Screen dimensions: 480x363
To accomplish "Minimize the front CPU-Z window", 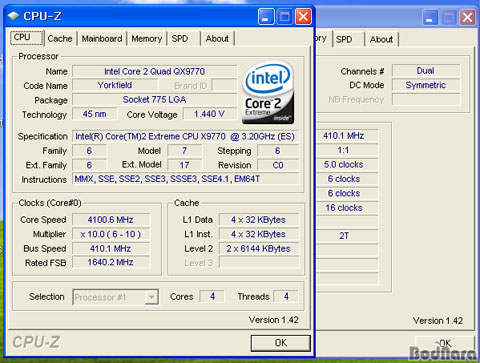I will (266, 16).
